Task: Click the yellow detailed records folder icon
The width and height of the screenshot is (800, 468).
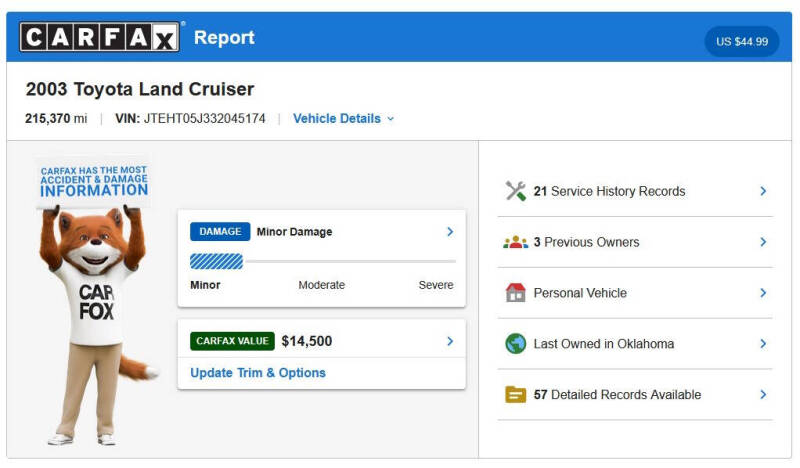Action: pos(515,395)
